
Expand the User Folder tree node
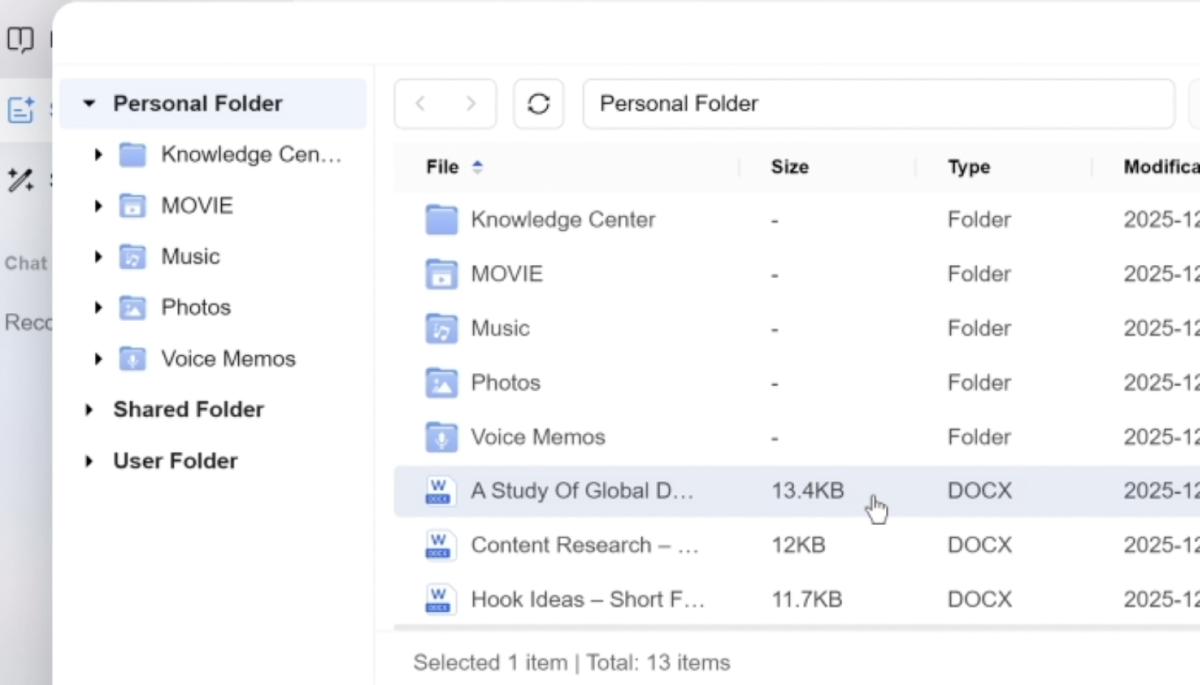(89, 461)
